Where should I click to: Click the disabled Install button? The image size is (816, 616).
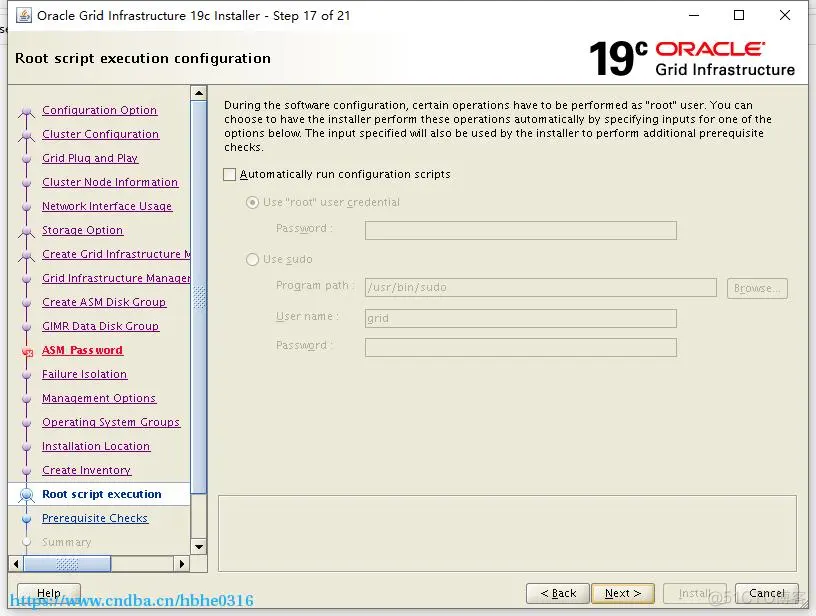point(694,593)
